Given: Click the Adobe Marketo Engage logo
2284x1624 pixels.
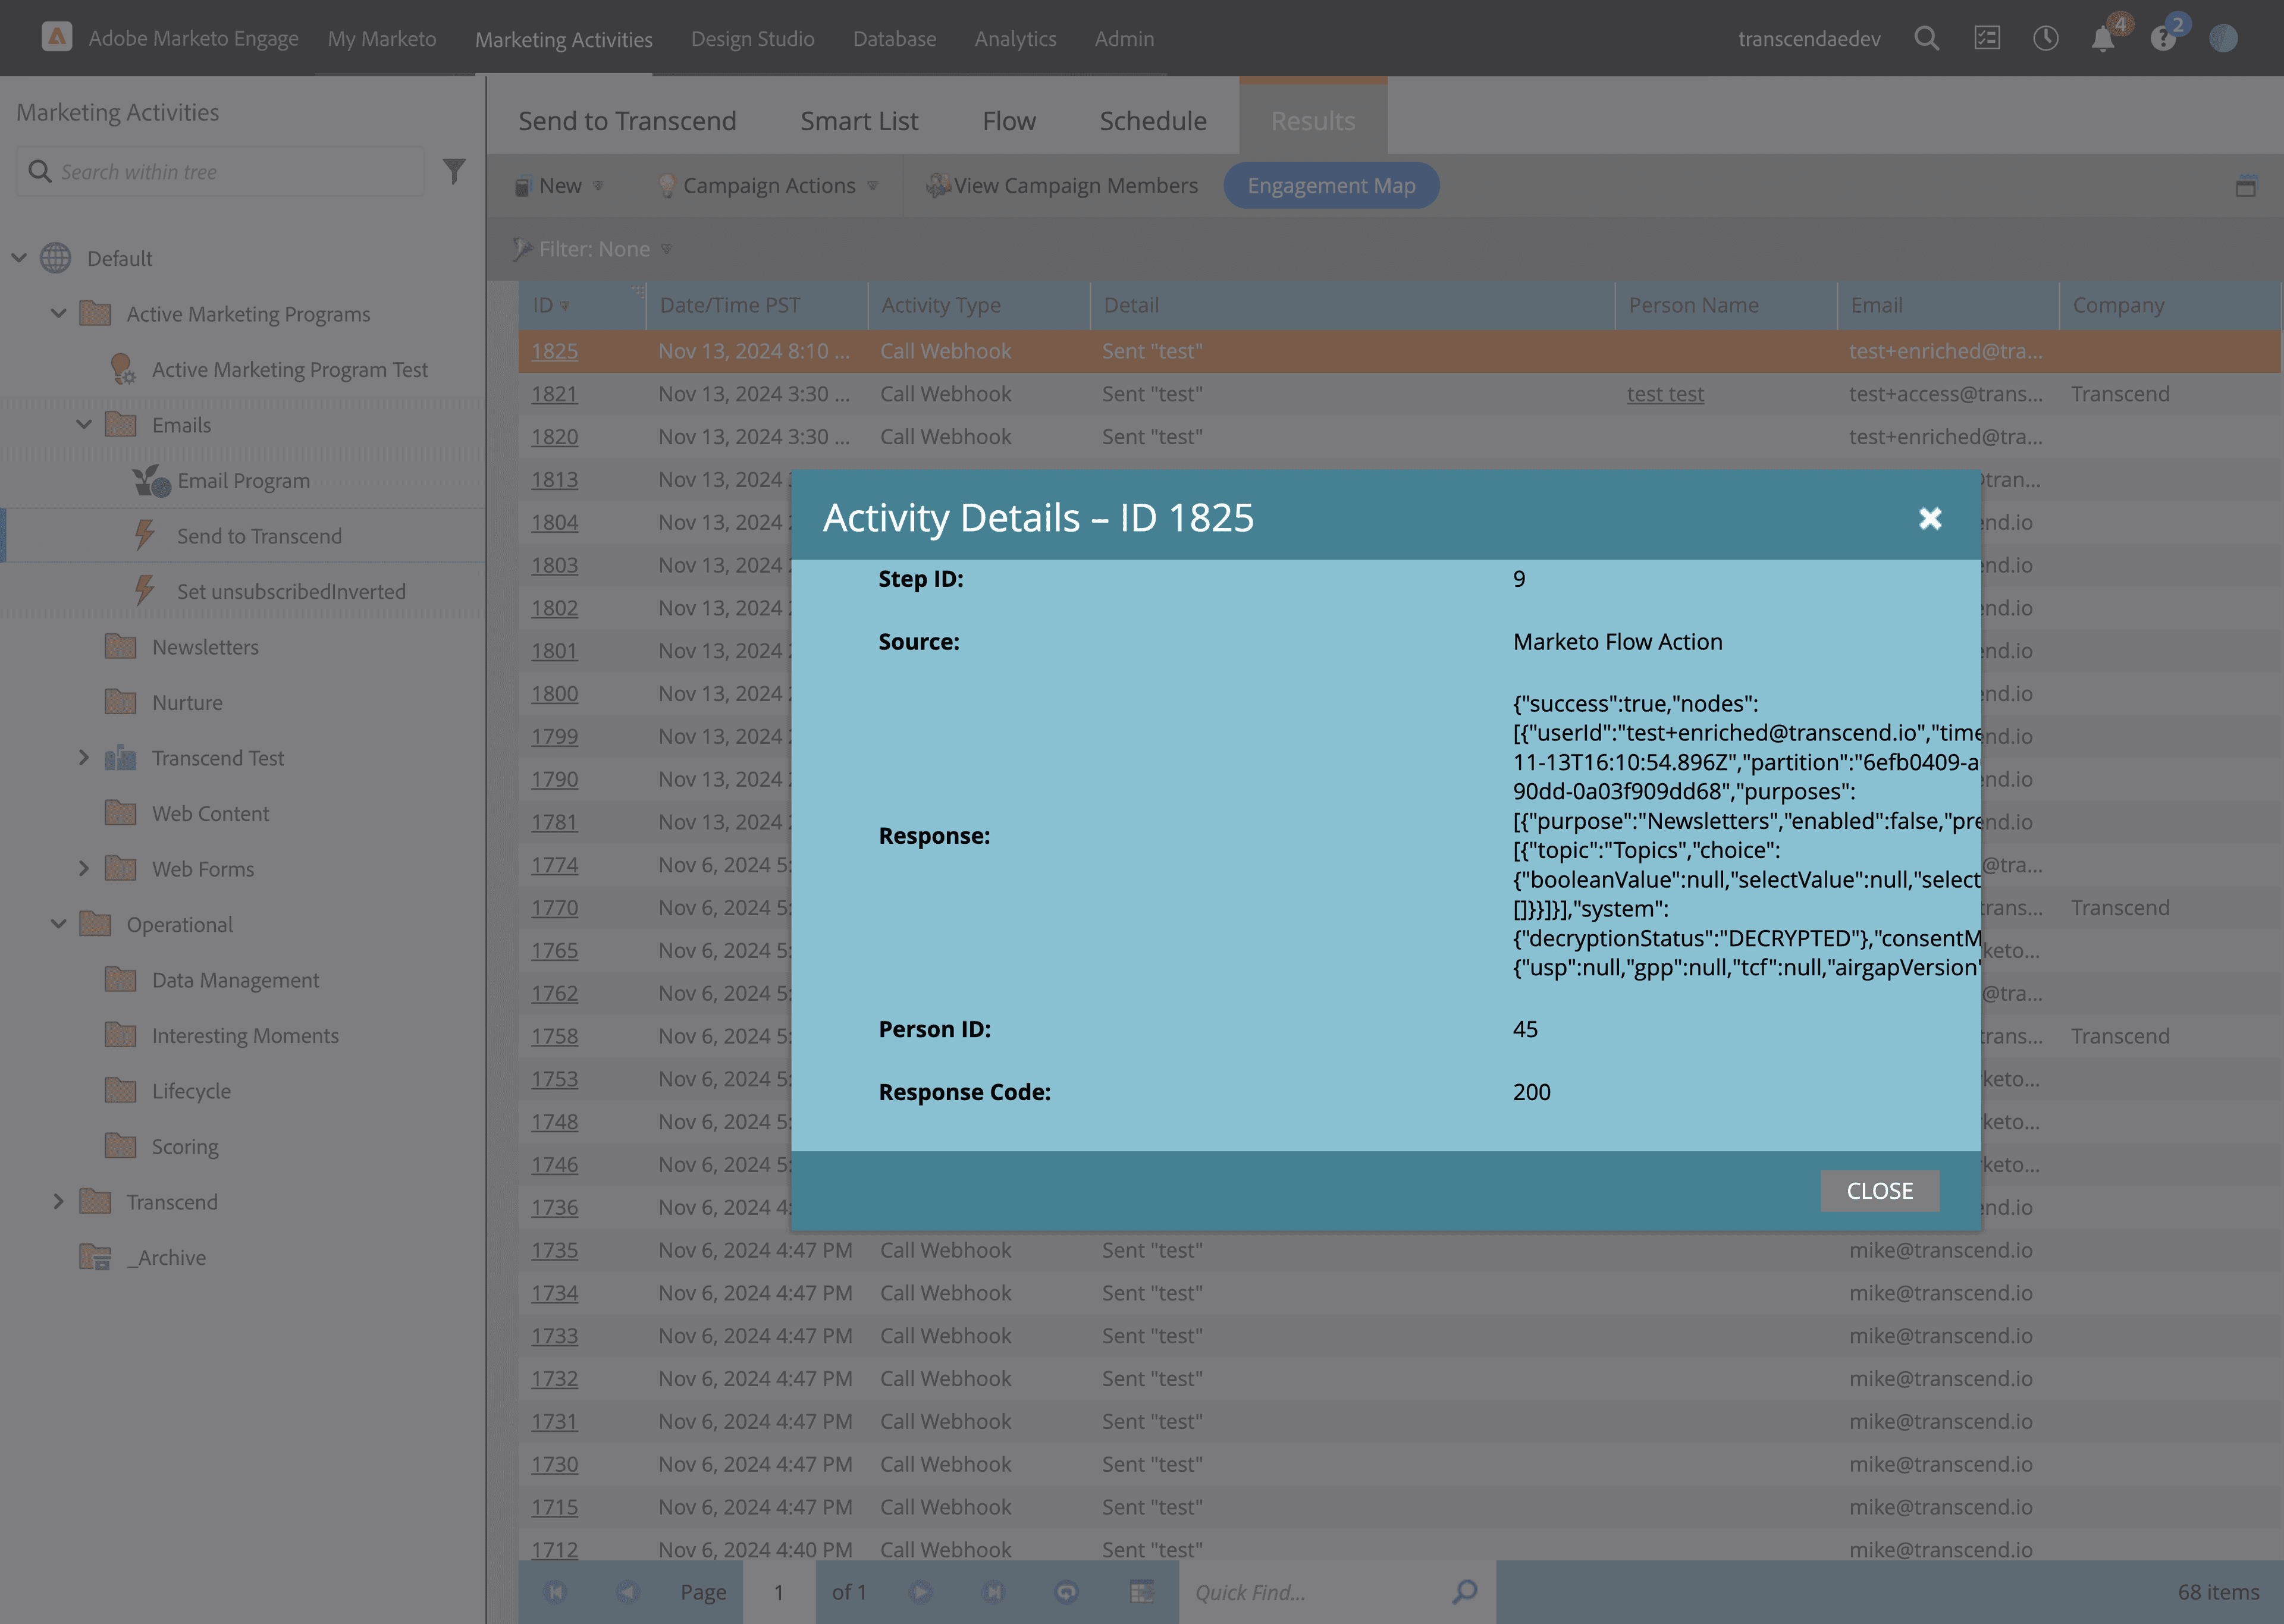Looking at the screenshot, I should [58, 38].
